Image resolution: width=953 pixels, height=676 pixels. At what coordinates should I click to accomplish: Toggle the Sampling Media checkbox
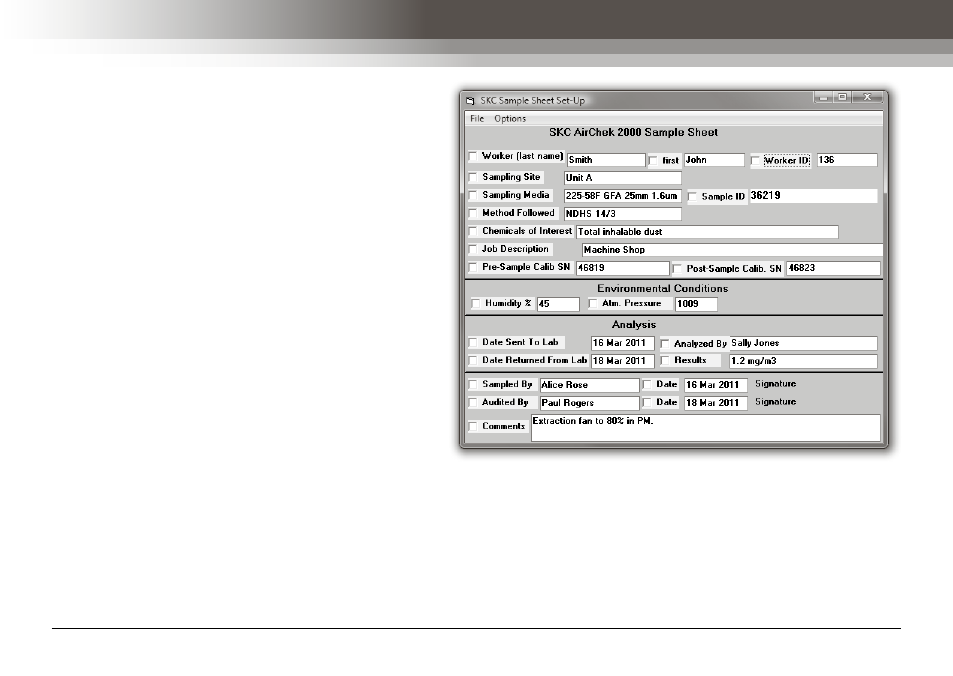coord(473,196)
